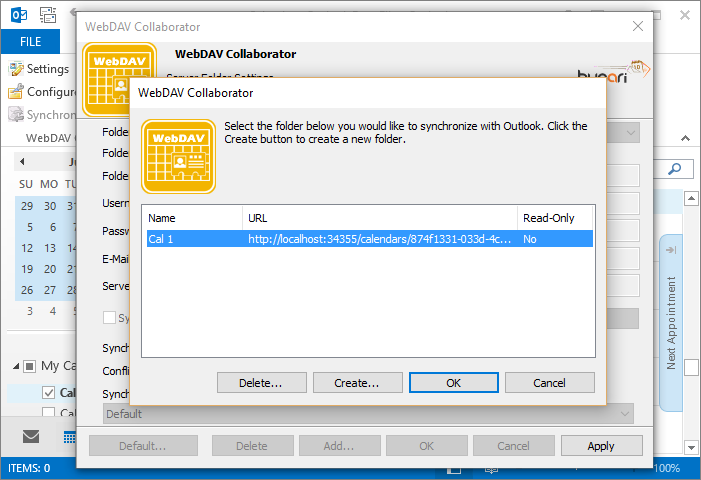Cancel the folder selection dialog
The image size is (701, 480).
coord(549,383)
